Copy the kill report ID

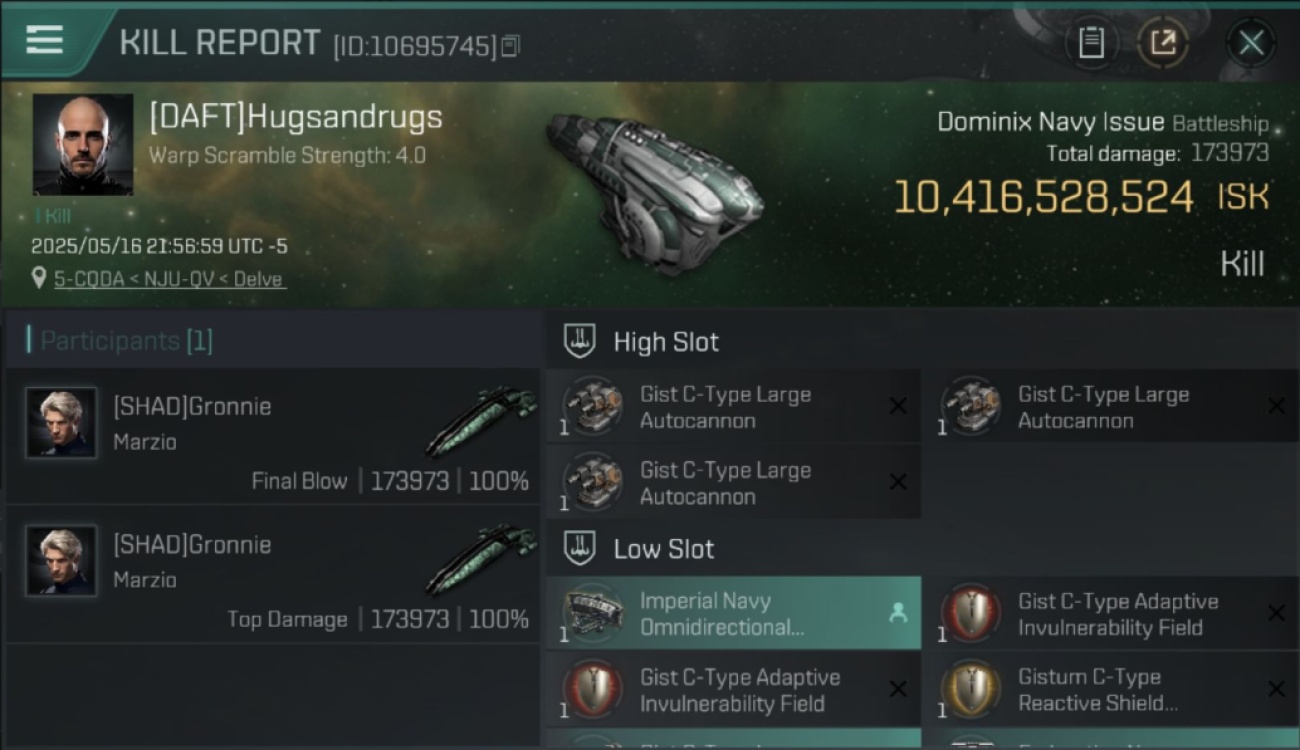(x=511, y=46)
